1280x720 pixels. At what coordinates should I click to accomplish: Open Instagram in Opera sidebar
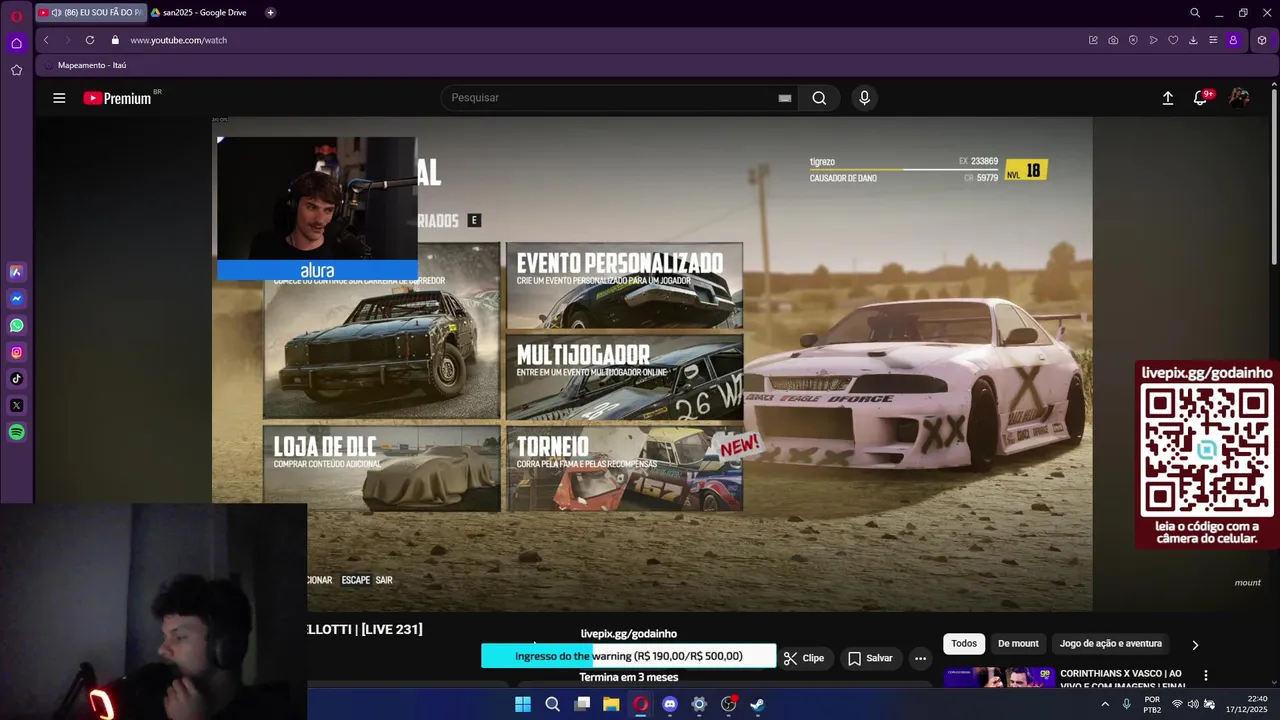coord(16,352)
